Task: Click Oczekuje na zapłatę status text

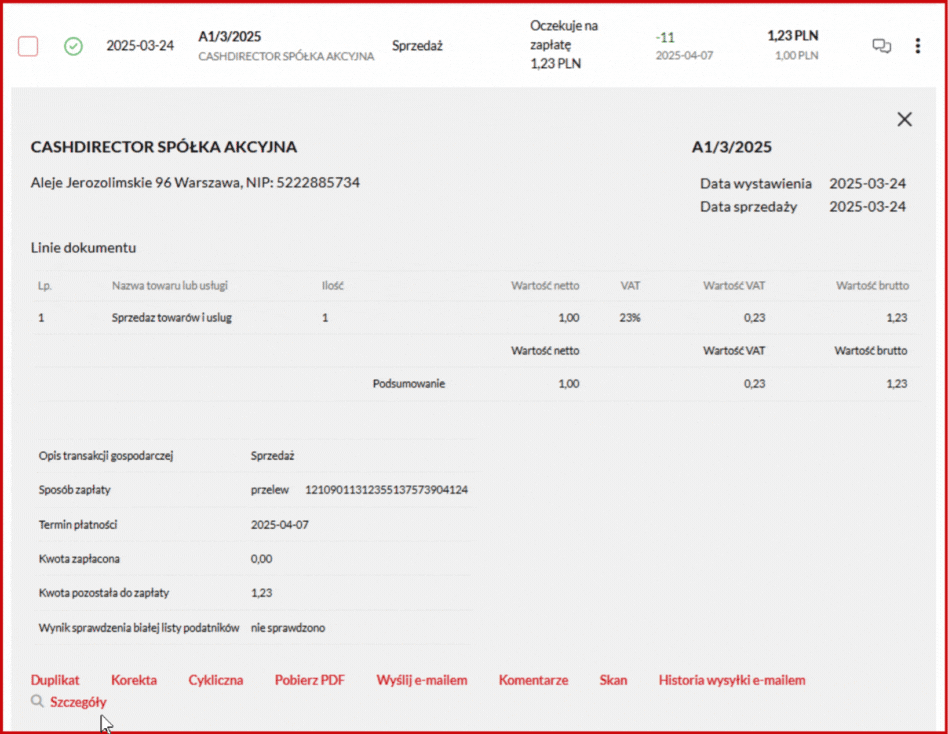Action: [x=564, y=35]
